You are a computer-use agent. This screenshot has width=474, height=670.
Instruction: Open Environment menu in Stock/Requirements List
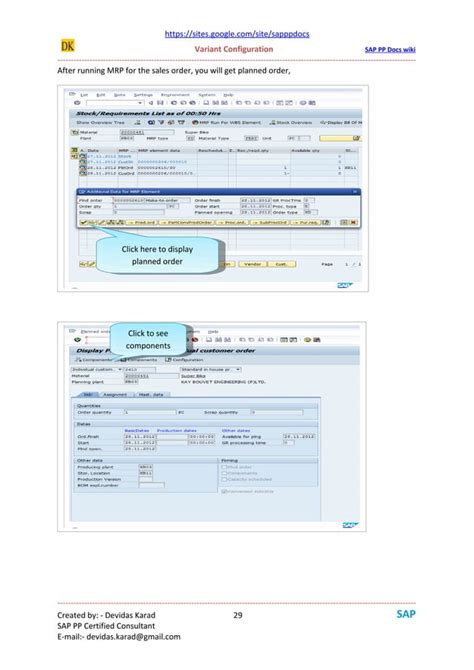coord(175,95)
